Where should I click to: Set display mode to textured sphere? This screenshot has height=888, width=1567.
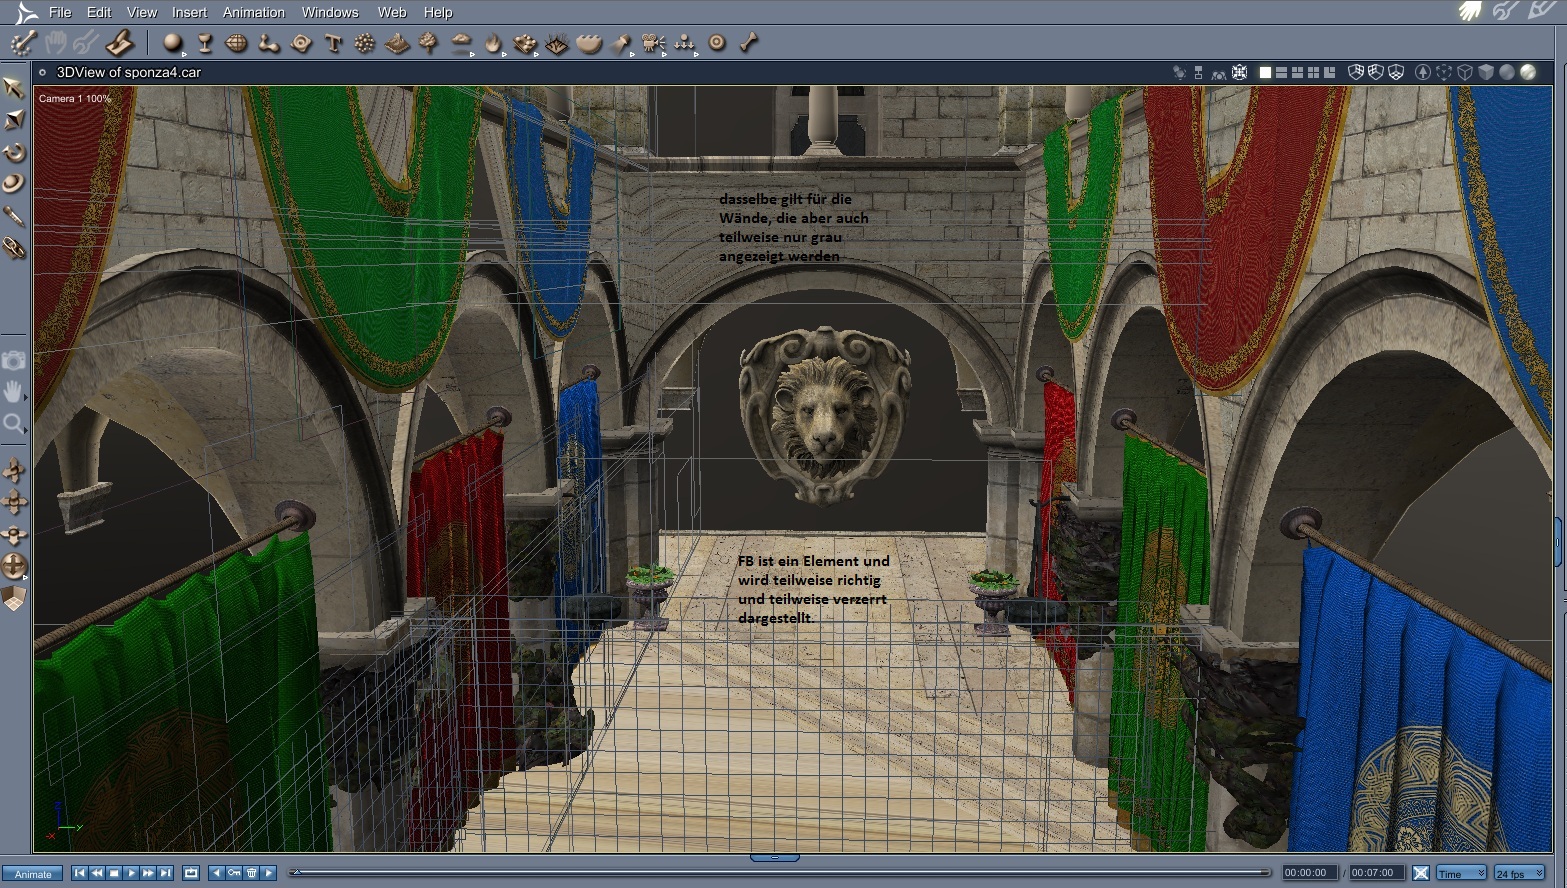pyautogui.click(x=1528, y=72)
